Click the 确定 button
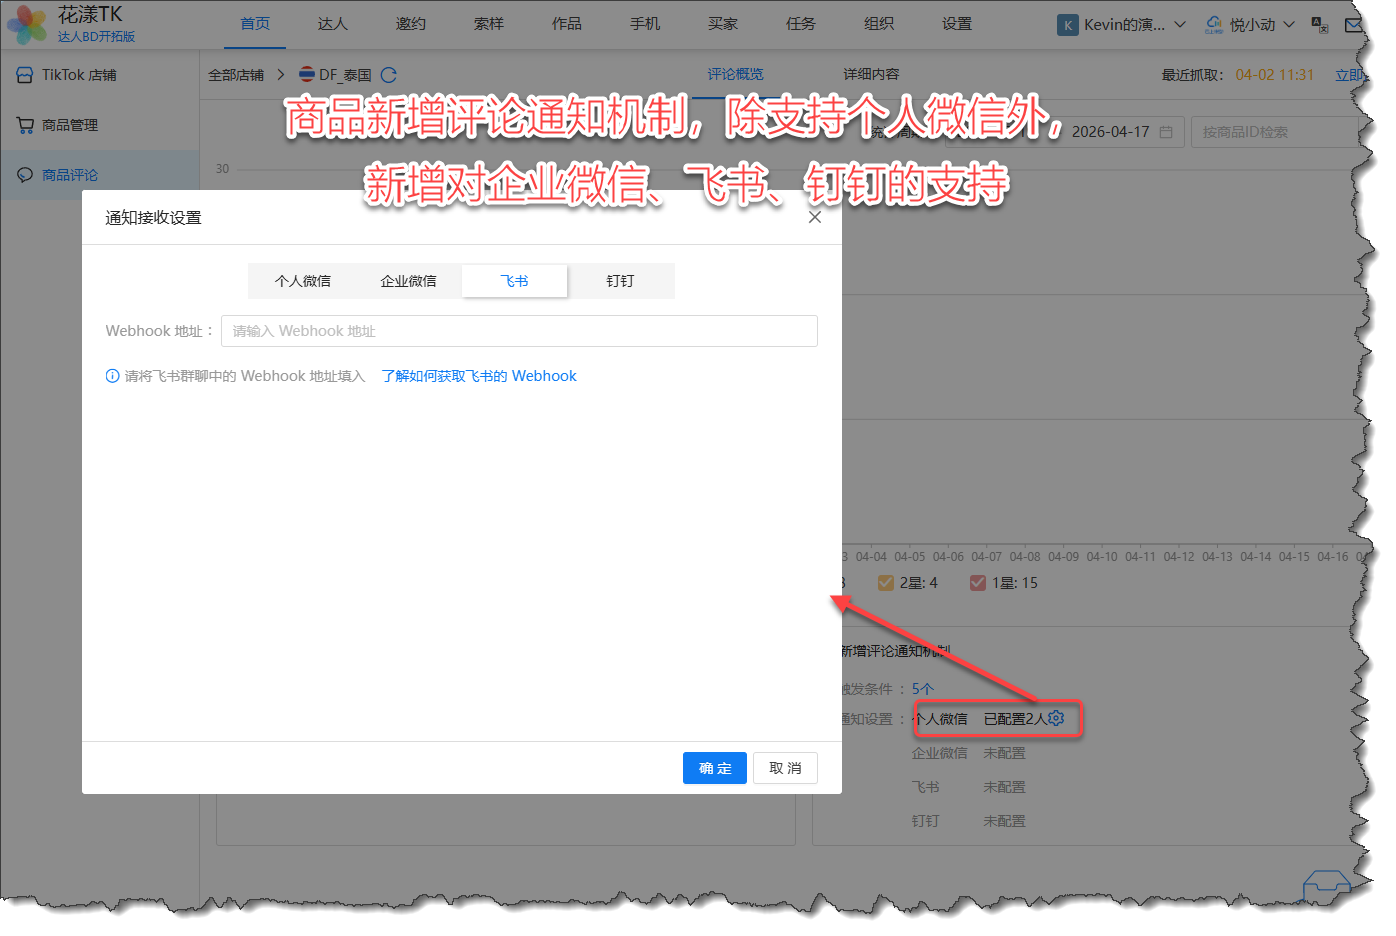 [x=714, y=768]
